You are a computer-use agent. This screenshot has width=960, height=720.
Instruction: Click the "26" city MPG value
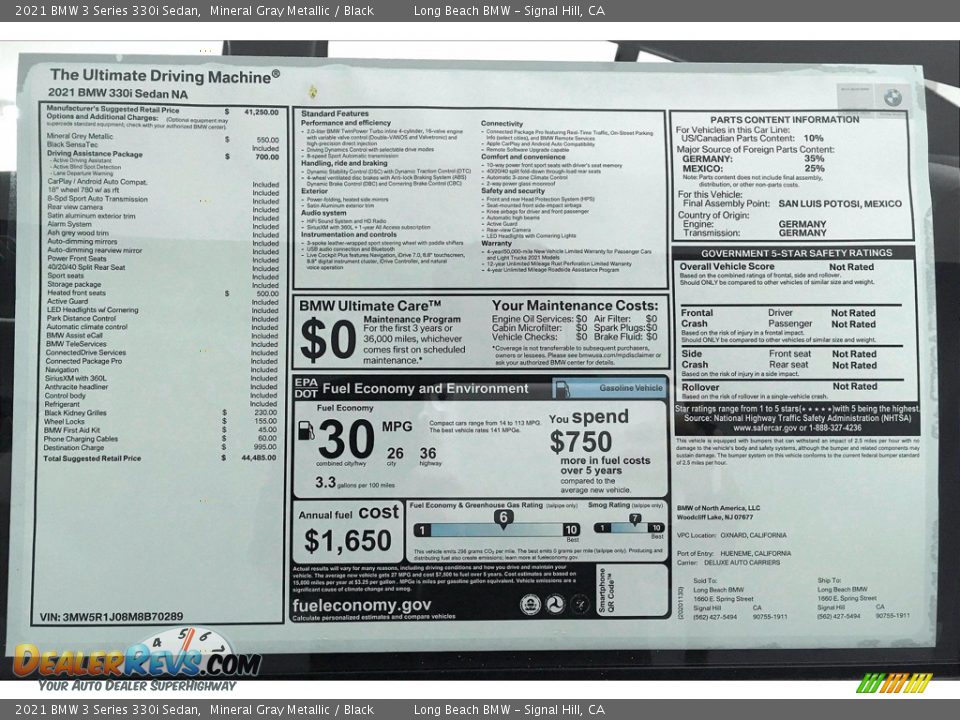[395, 454]
